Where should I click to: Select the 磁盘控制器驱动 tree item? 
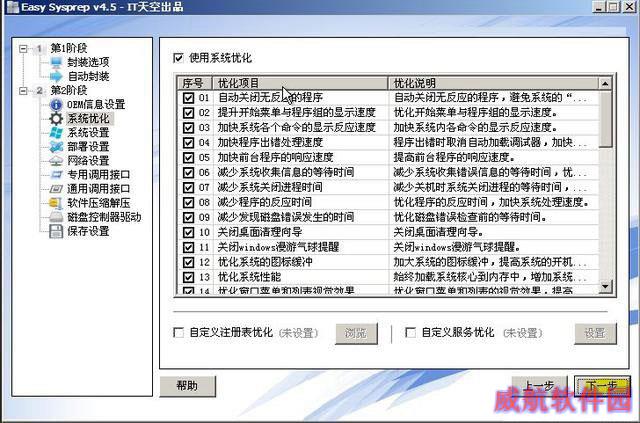tap(104, 217)
